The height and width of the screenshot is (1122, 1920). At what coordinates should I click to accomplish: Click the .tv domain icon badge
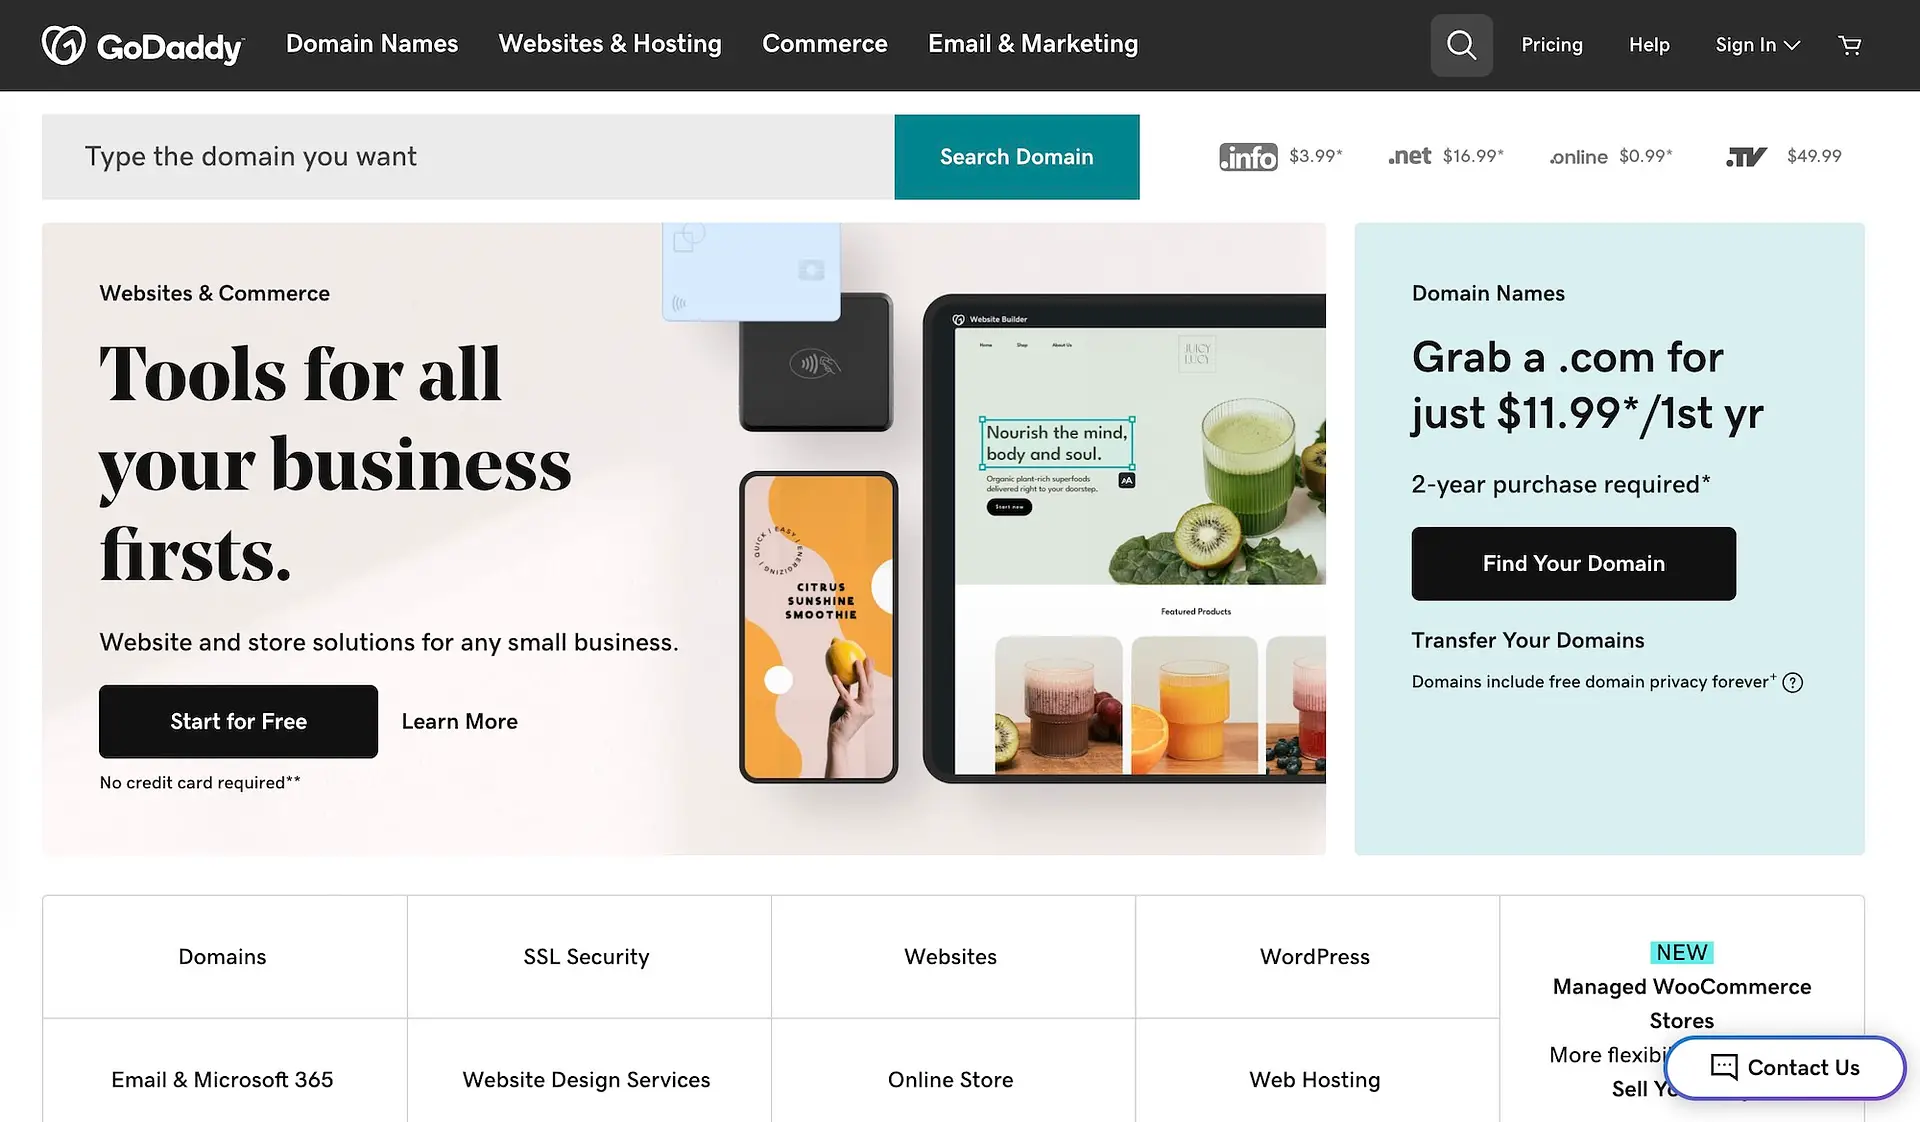point(1746,158)
